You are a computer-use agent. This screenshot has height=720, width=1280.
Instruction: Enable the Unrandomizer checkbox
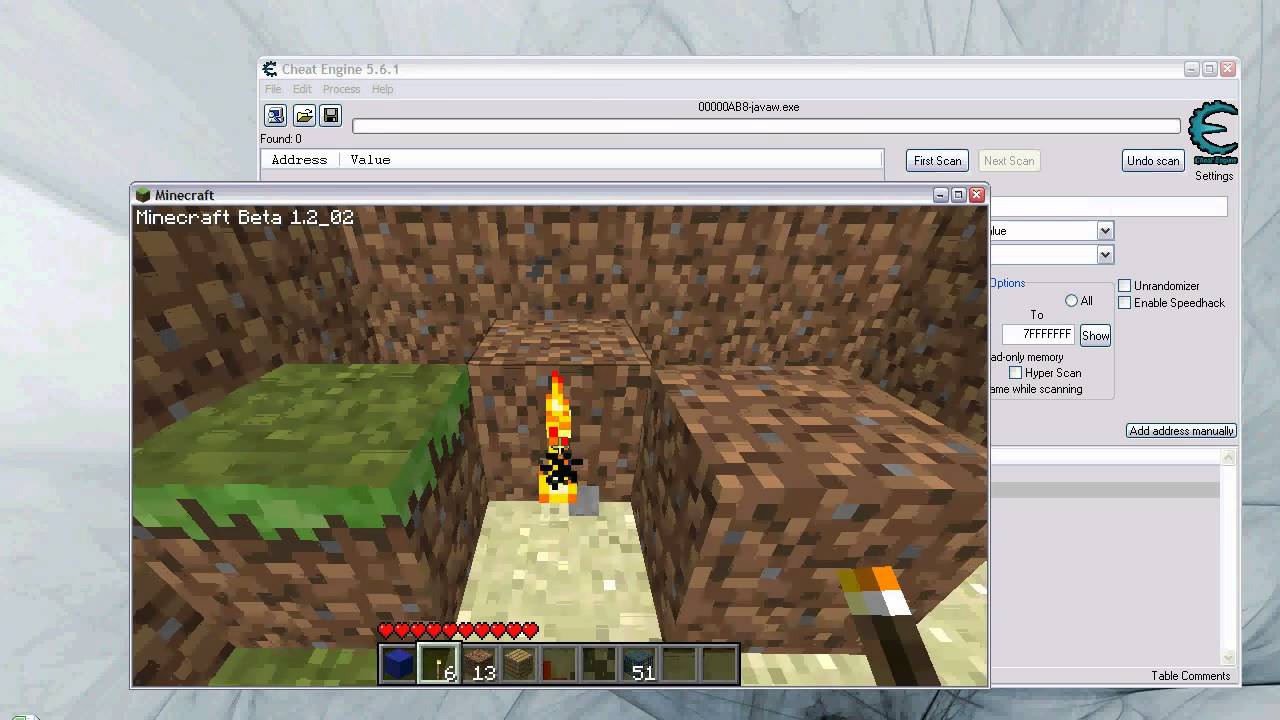click(x=1124, y=286)
